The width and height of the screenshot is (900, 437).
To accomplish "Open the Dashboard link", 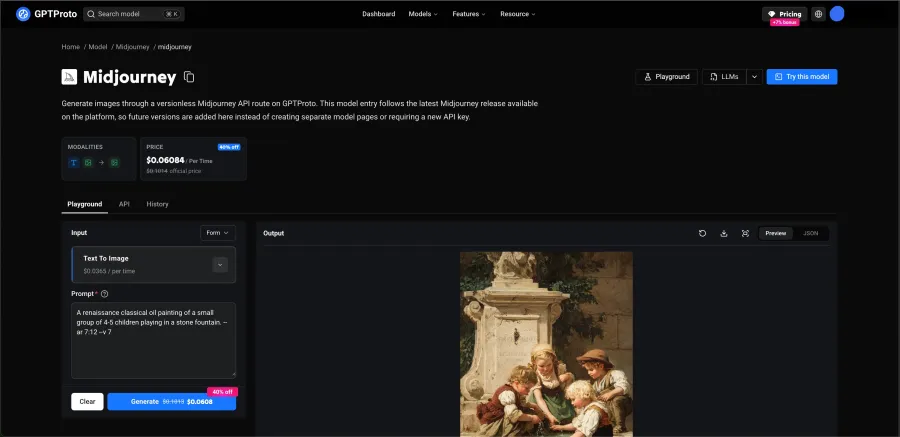I will tap(378, 14).
